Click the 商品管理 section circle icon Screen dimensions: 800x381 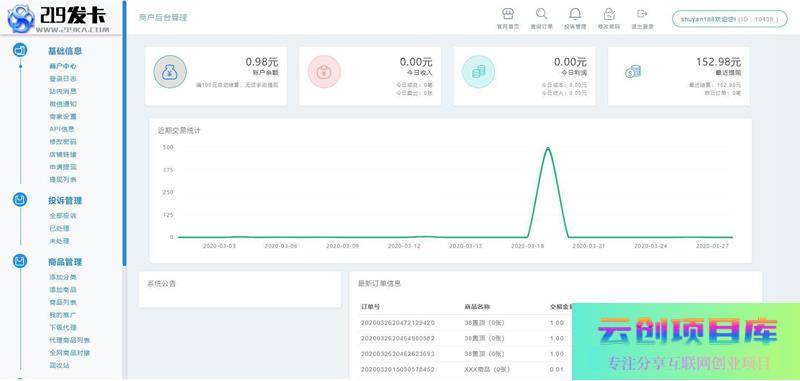pyautogui.click(x=20, y=261)
